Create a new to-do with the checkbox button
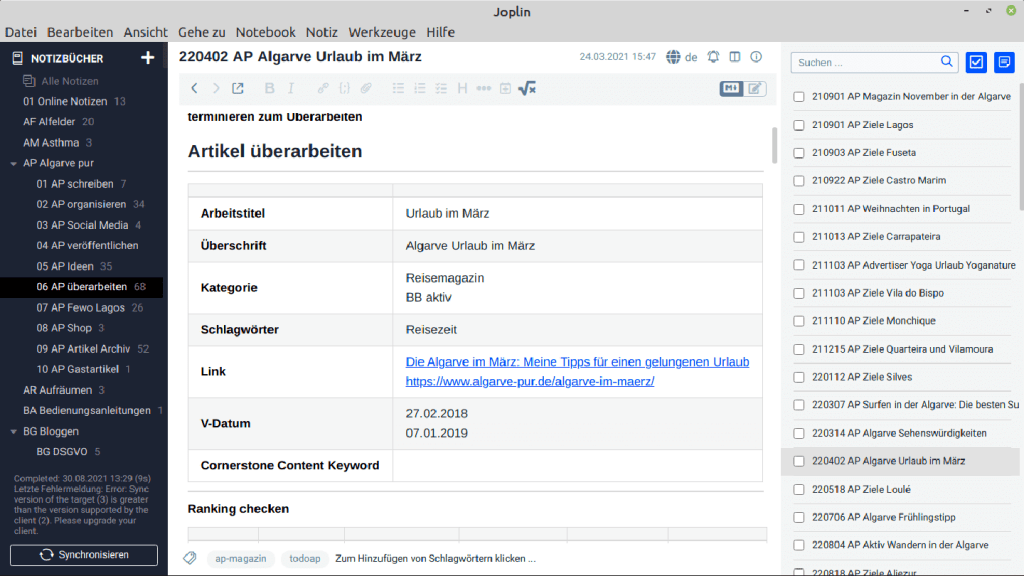1024x576 pixels. [x=976, y=62]
